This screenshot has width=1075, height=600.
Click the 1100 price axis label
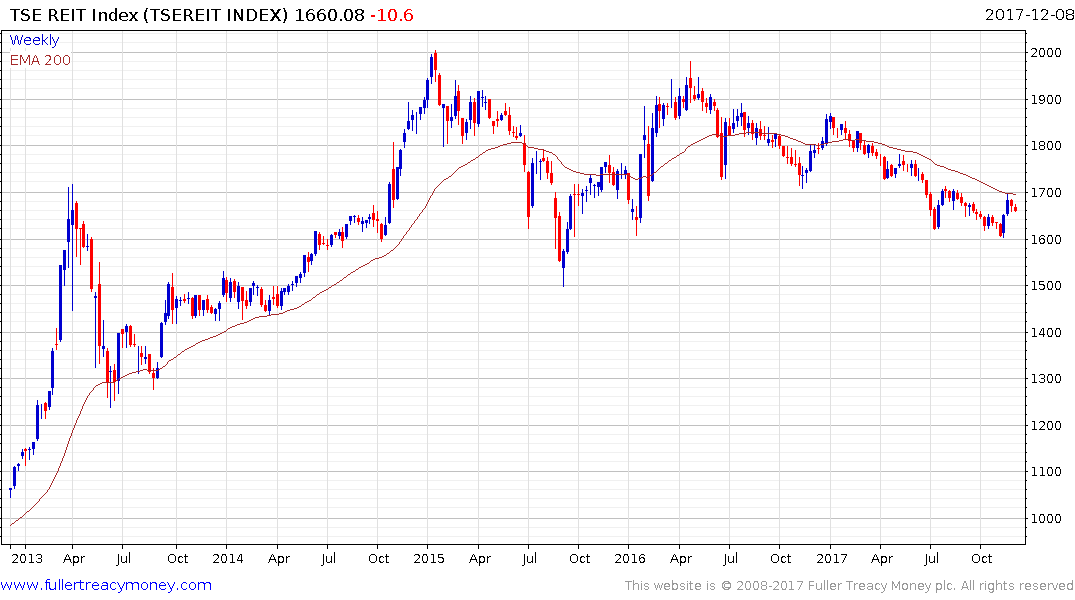(1046, 472)
